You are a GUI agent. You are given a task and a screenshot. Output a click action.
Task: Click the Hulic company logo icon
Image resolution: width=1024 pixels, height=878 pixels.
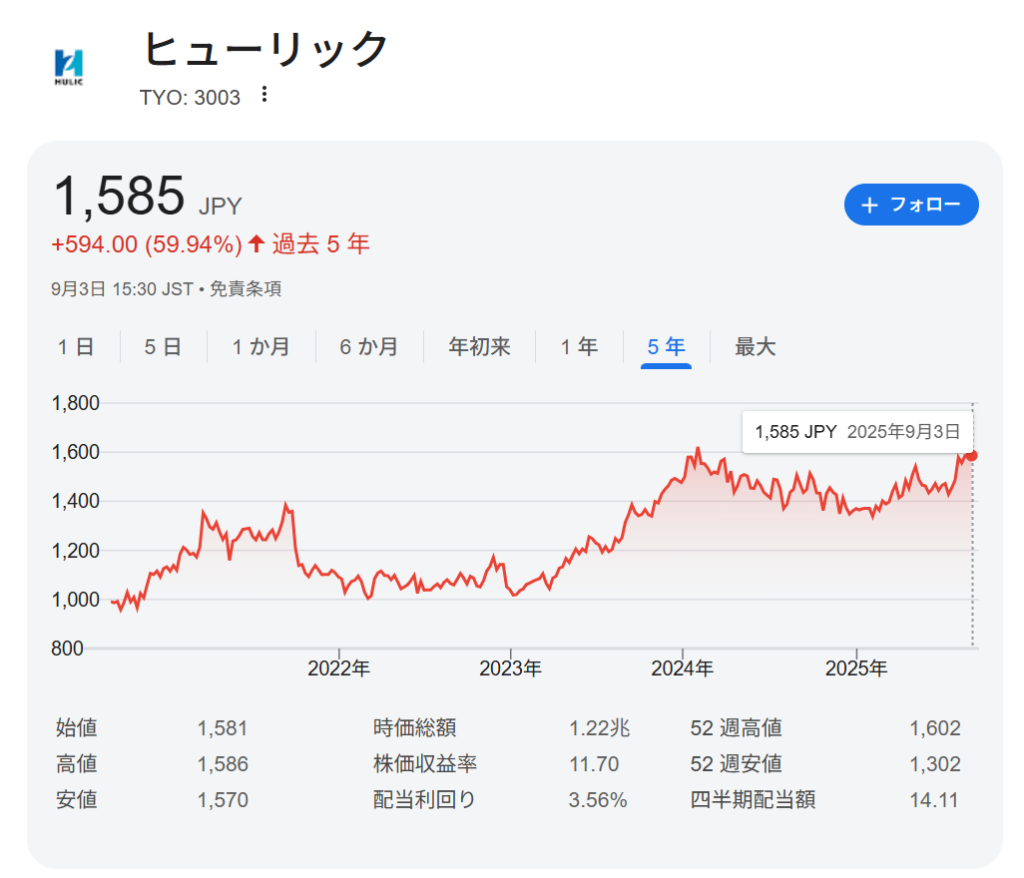coord(69,66)
